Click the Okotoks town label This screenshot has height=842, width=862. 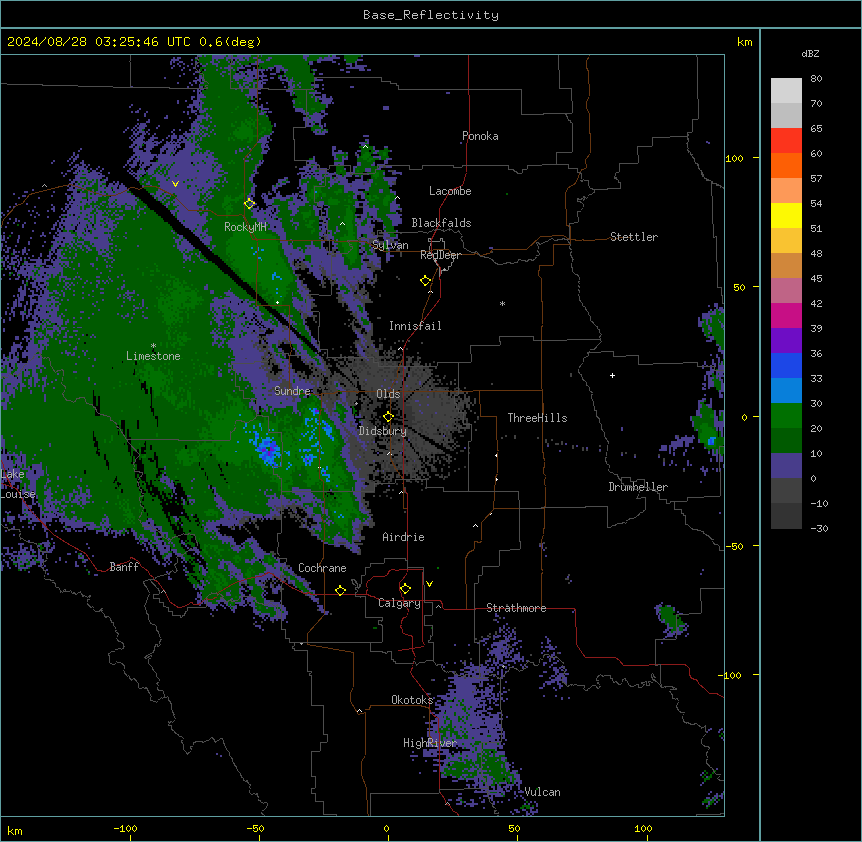tap(412, 700)
